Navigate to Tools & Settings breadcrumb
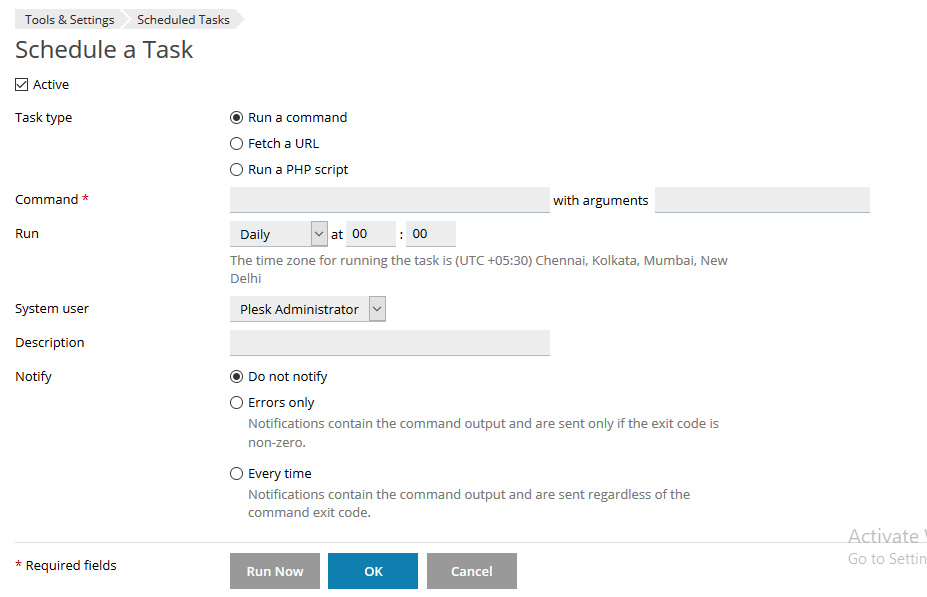Screen dimensions: 927x597 click(x=68, y=19)
